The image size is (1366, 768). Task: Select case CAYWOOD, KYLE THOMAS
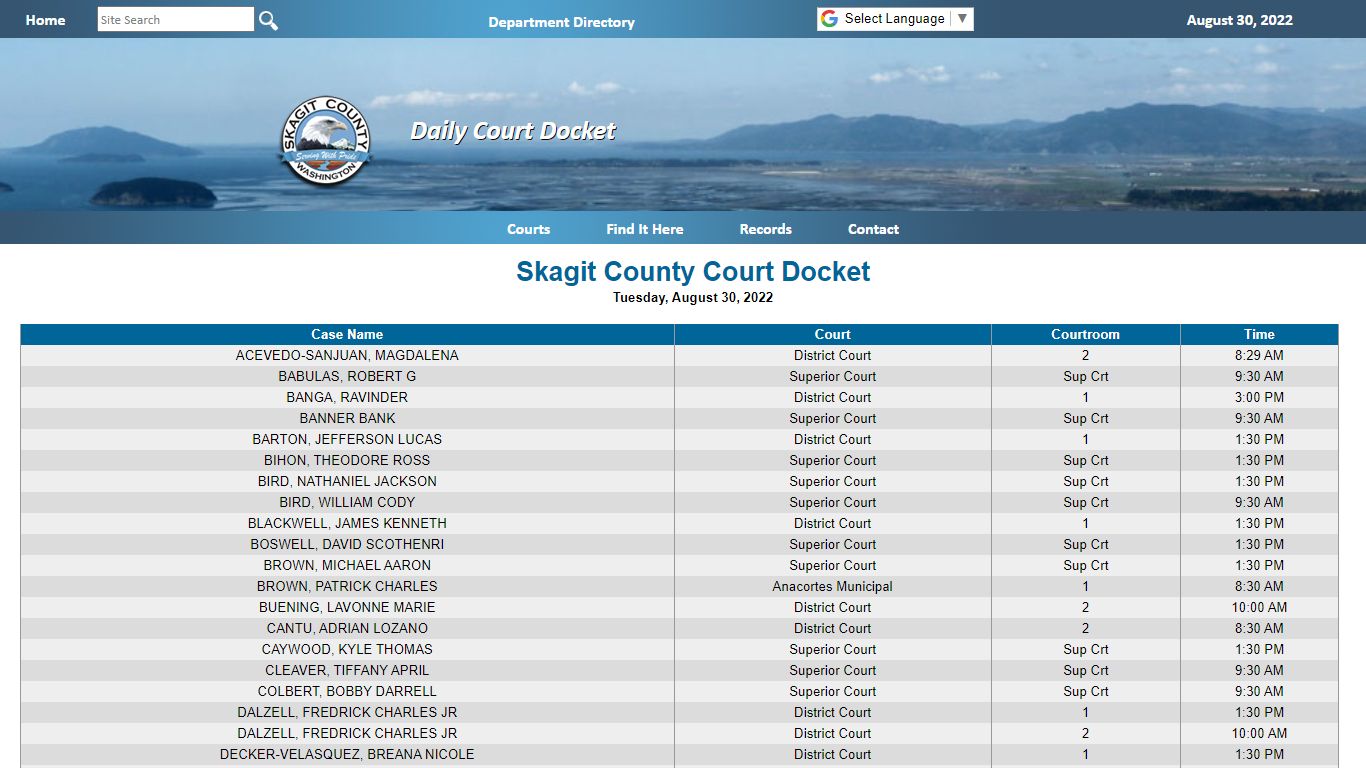[347, 649]
